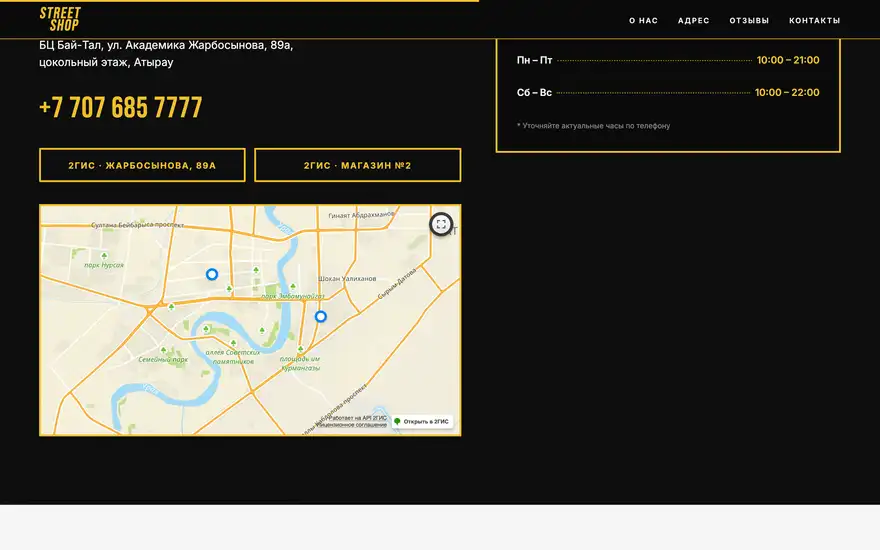Viewport: 880px width, 550px height.
Task: Click the Сб – Вс hours row label
Action: (x=534, y=93)
